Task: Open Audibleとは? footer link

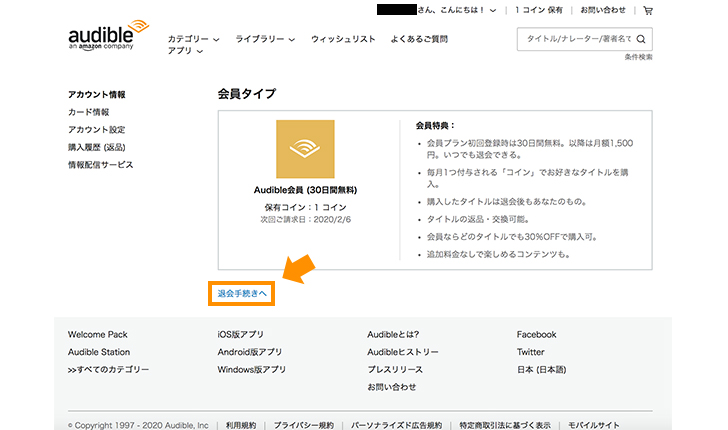Action: (x=393, y=334)
